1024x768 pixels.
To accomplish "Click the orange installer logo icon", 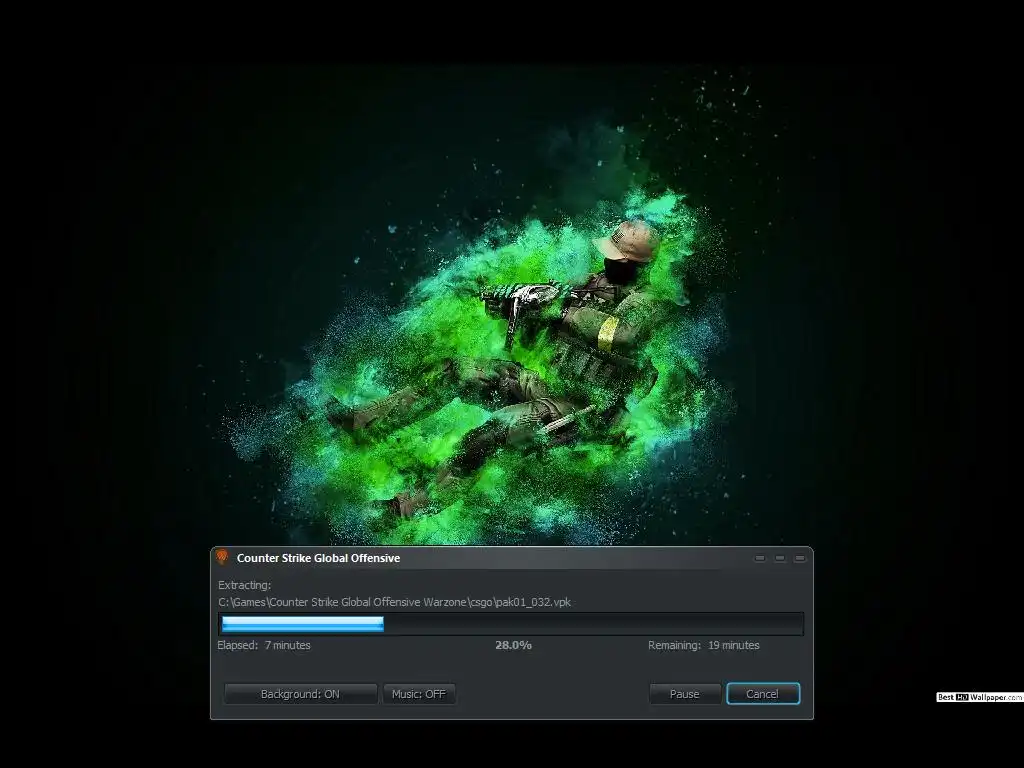I will click(x=221, y=557).
